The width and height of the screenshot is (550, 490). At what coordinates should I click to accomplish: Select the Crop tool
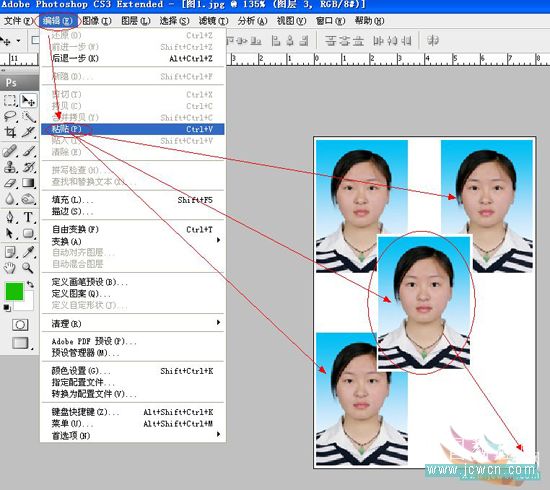(10, 132)
